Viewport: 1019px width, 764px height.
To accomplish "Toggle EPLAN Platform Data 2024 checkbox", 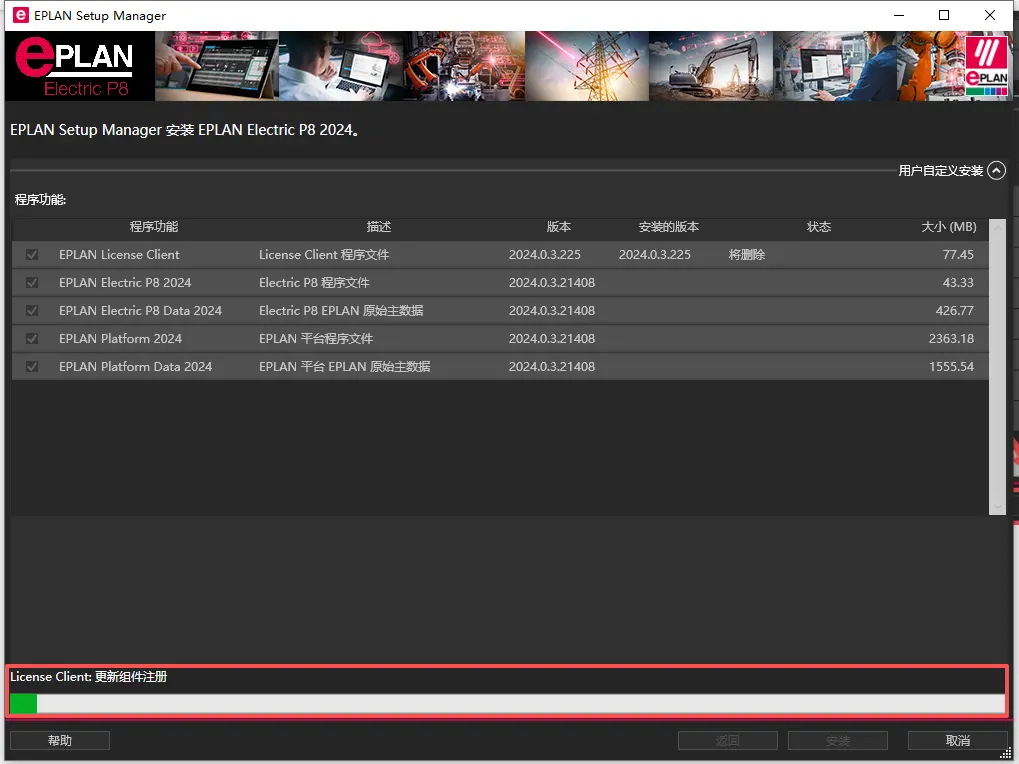I will pos(32,366).
